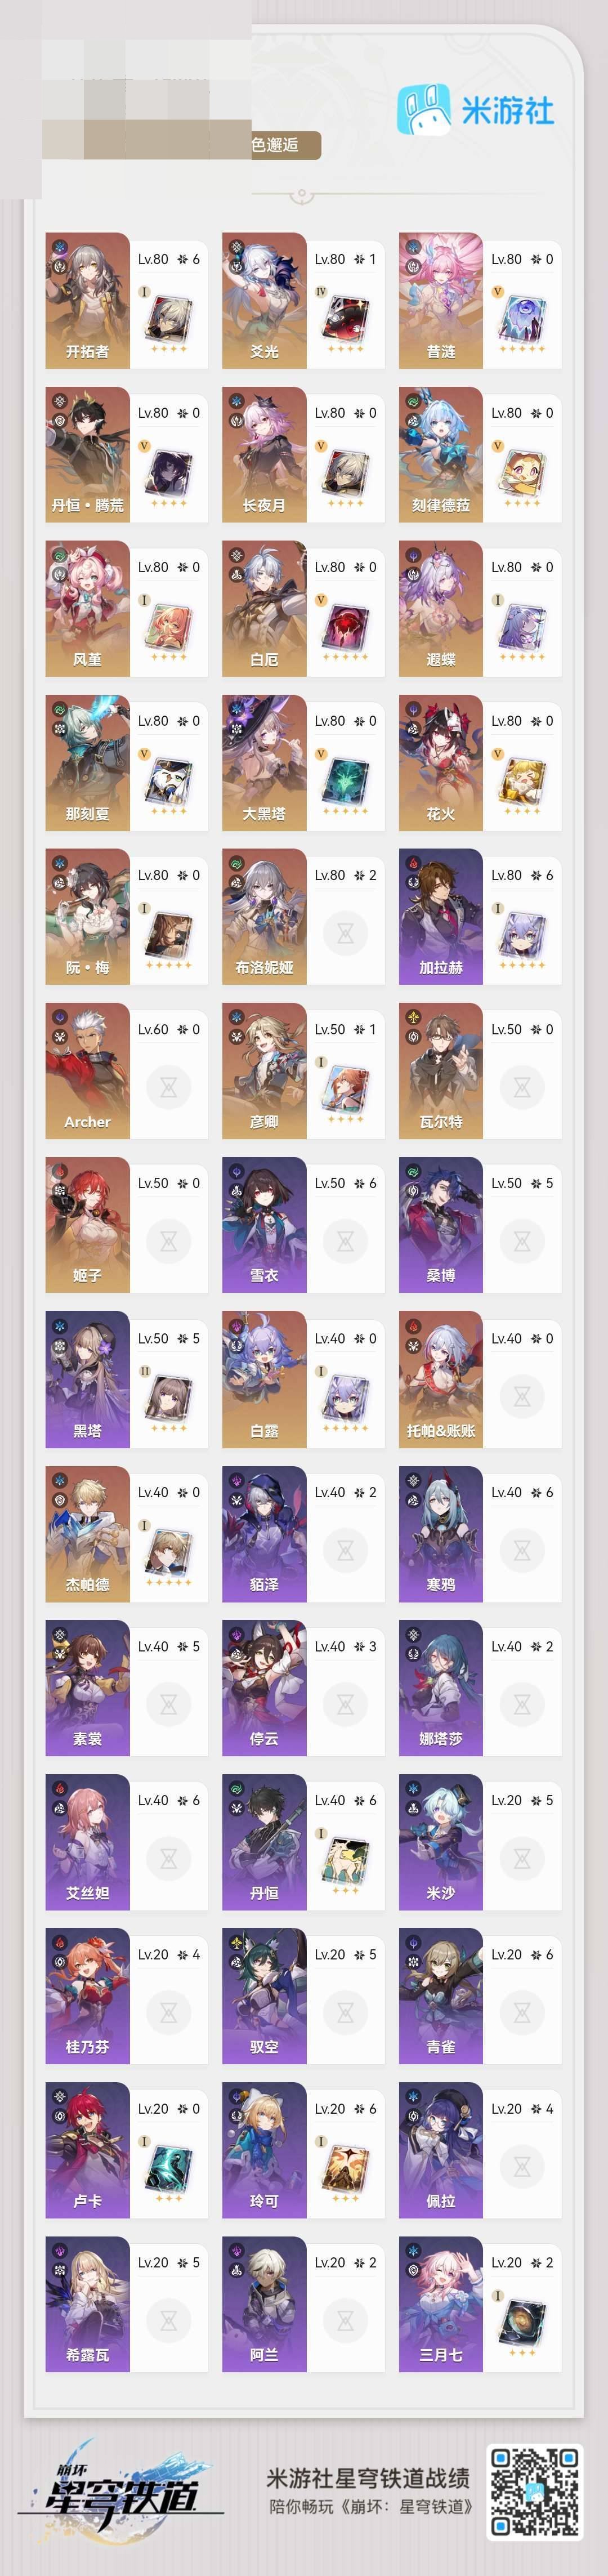Select the Archer character card
Viewport: 608px width, 2576px height.
(x=126, y=1070)
